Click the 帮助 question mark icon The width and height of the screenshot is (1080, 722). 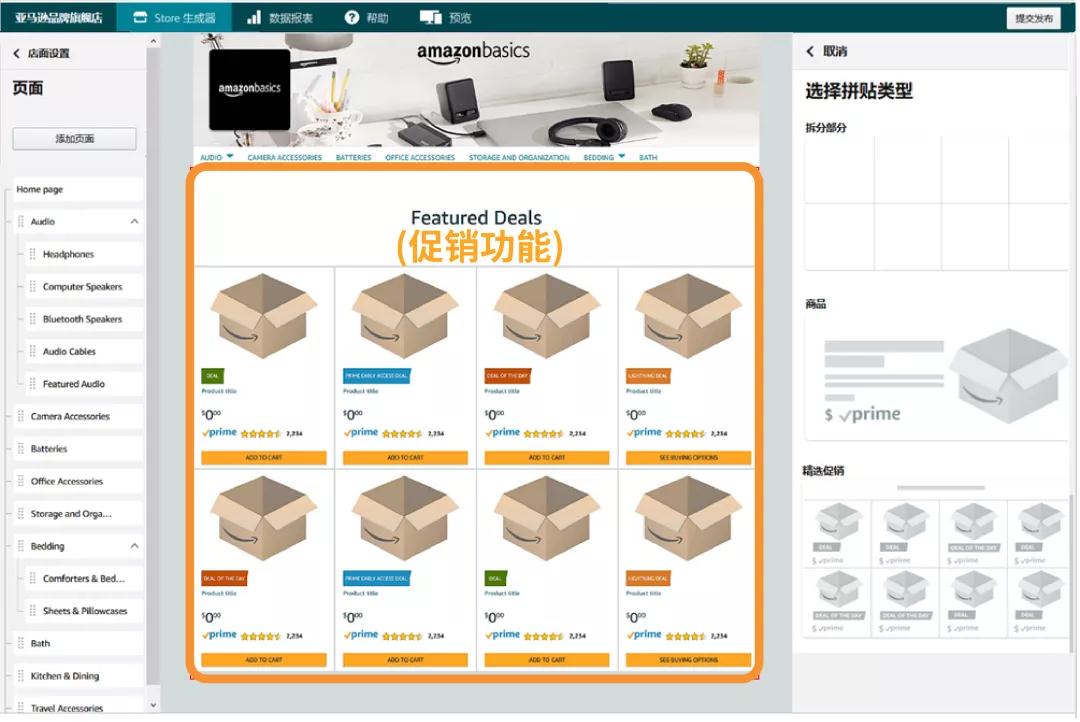click(351, 15)
